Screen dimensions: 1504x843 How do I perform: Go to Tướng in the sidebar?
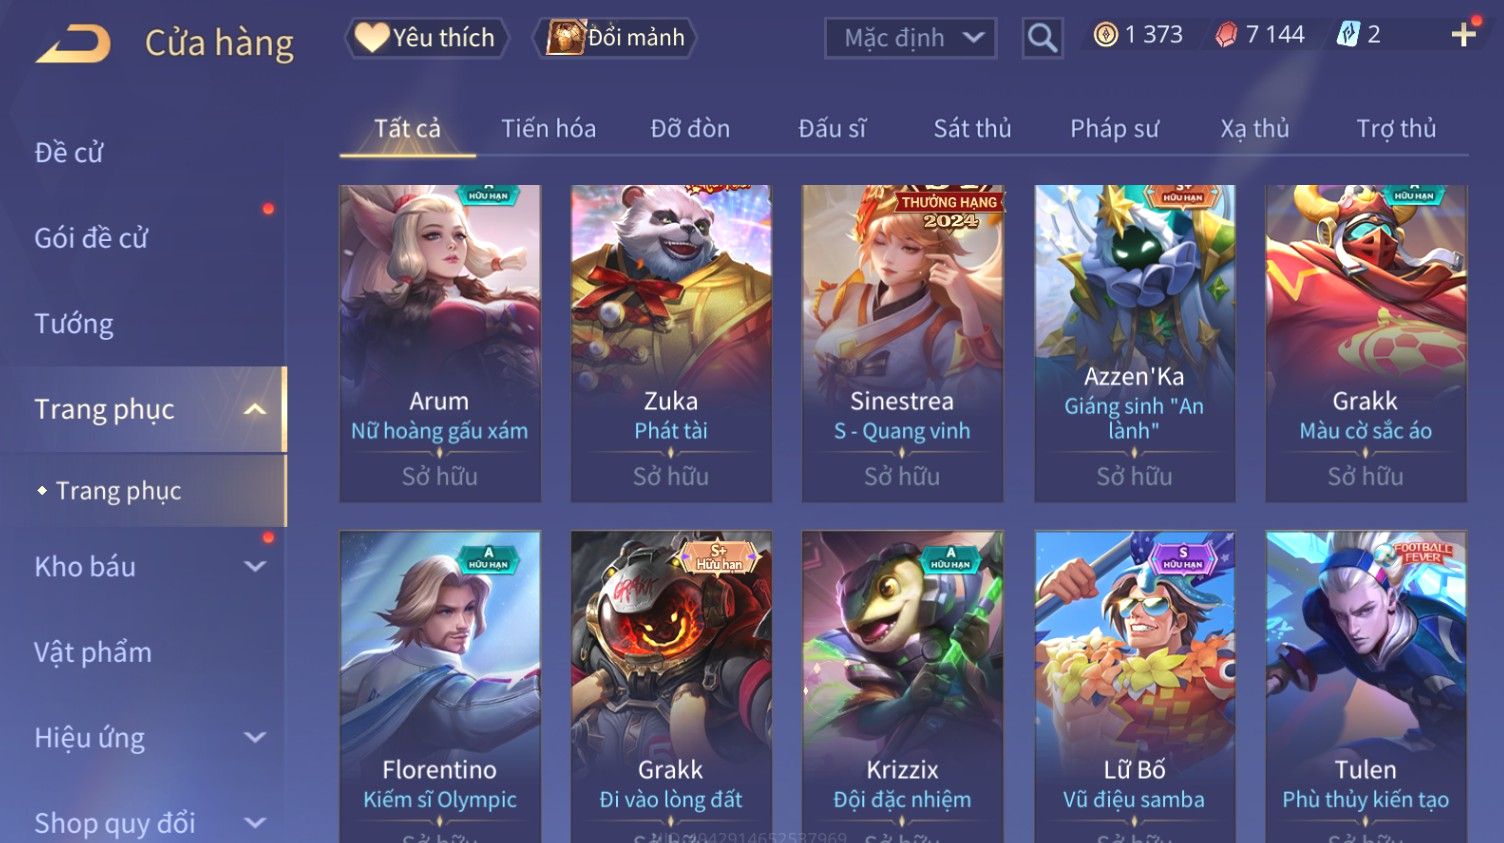coord(74,323)
